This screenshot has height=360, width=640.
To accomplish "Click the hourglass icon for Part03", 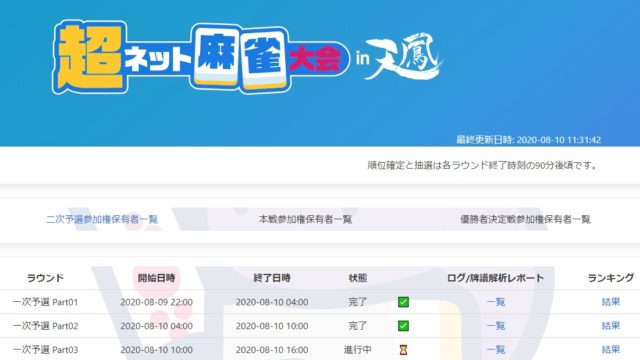I will (403, 350).
